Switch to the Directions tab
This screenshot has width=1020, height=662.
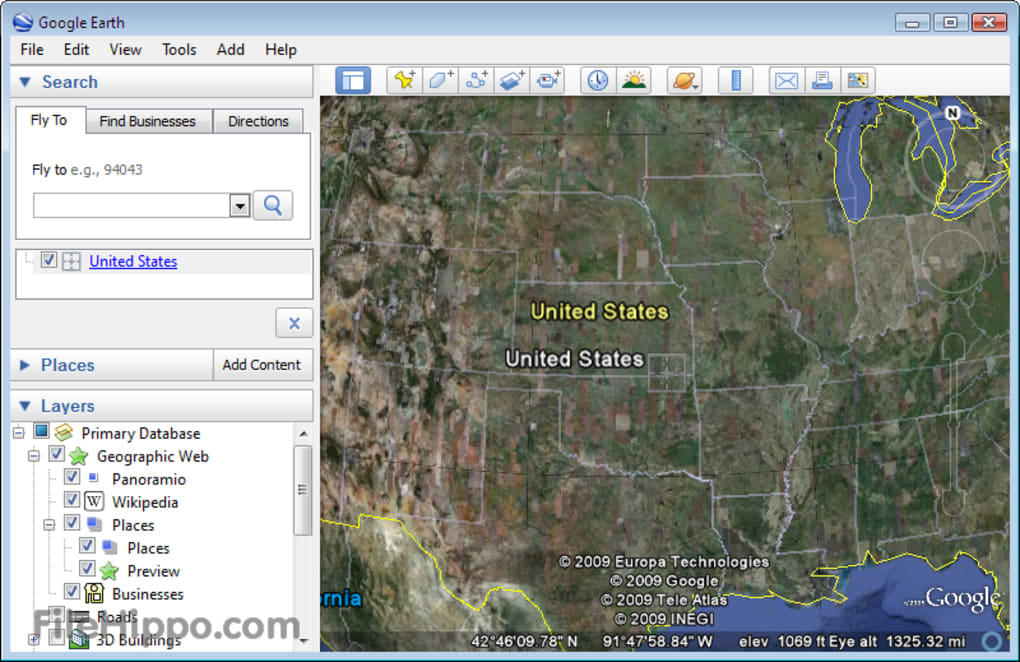click(x=258, y=121)
